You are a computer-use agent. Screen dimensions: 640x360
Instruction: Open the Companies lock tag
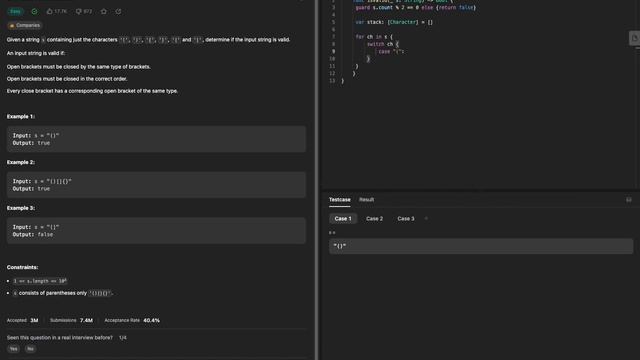coord(25,25)
